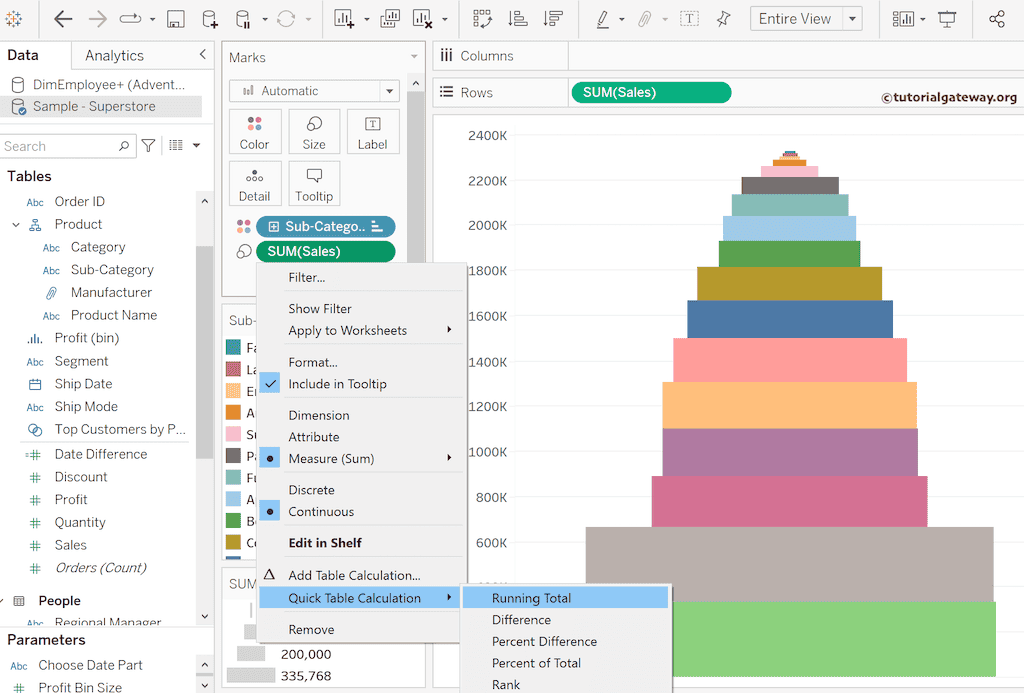Select the Continuous option
1024x693 pixels.
321,512
